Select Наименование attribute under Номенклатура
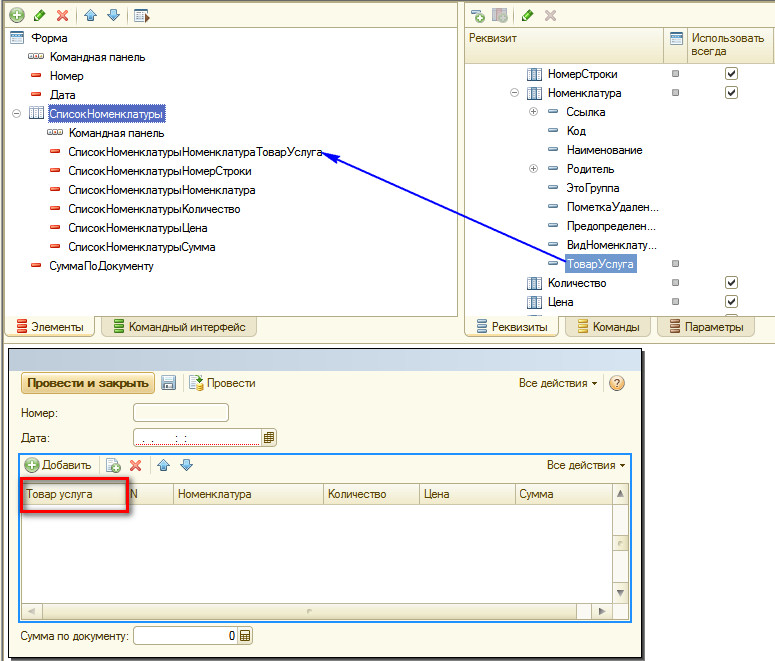Screen dimensions: 775x661 pyautogui.click(x=604, y=150)
